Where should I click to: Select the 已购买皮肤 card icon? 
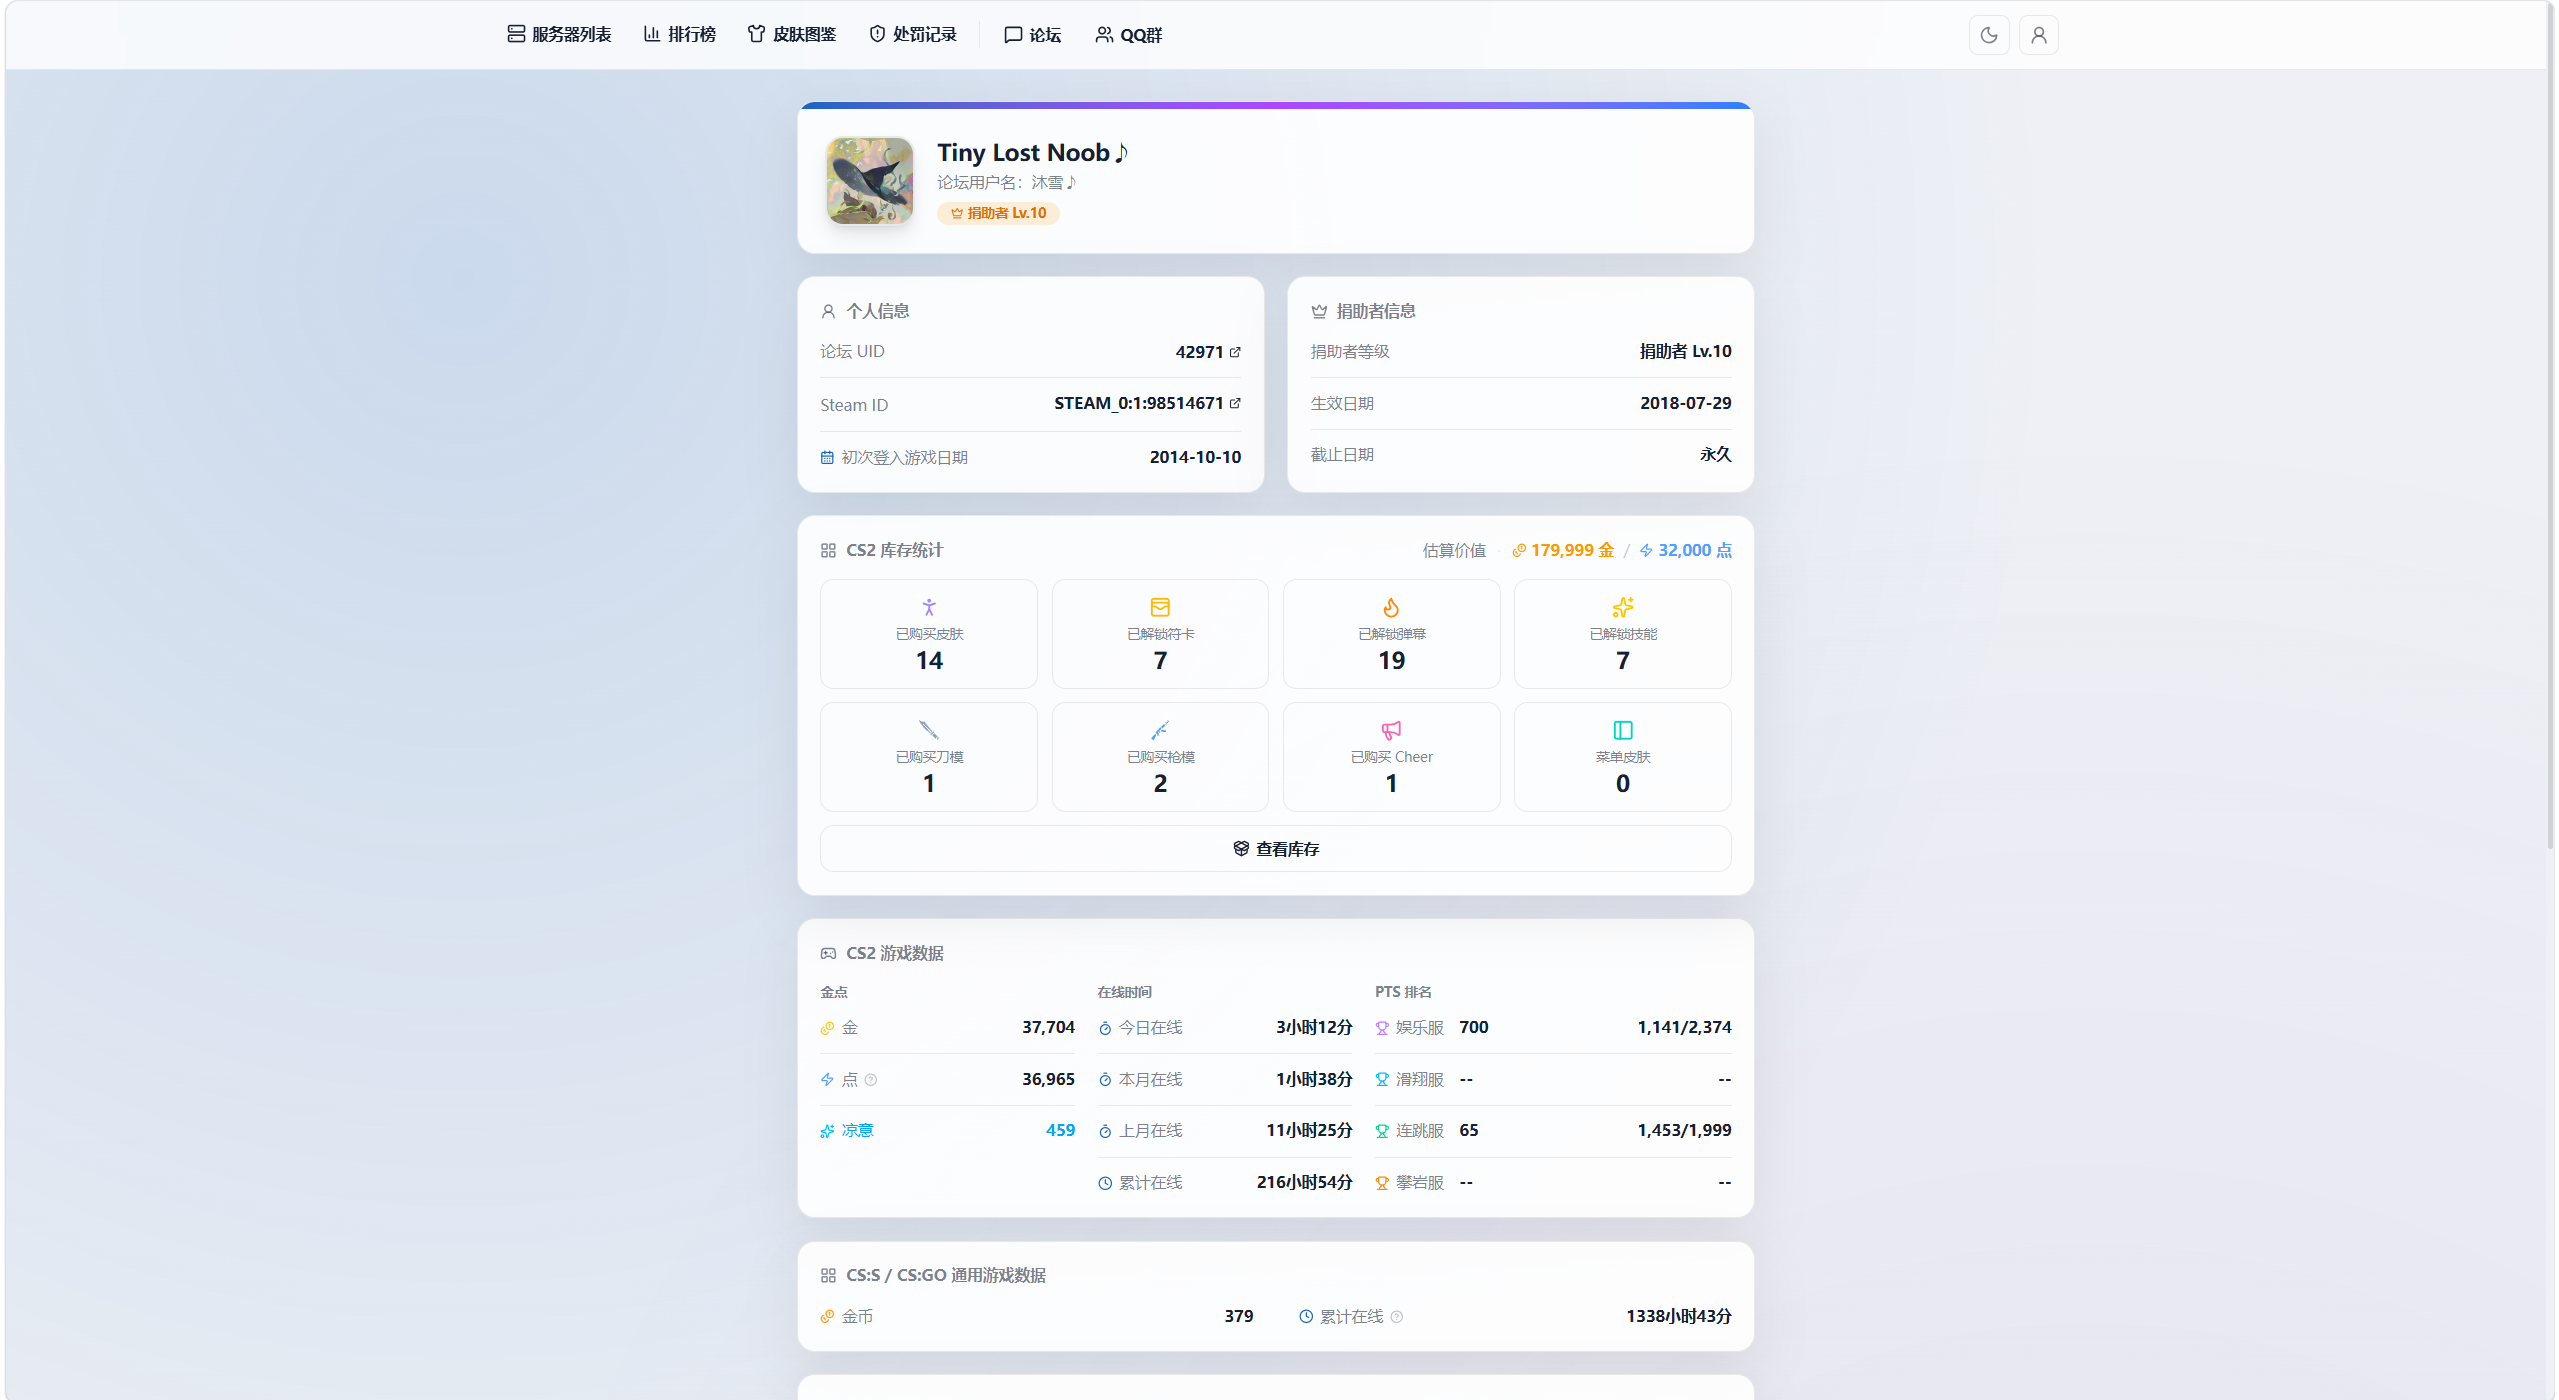[929, 607]
